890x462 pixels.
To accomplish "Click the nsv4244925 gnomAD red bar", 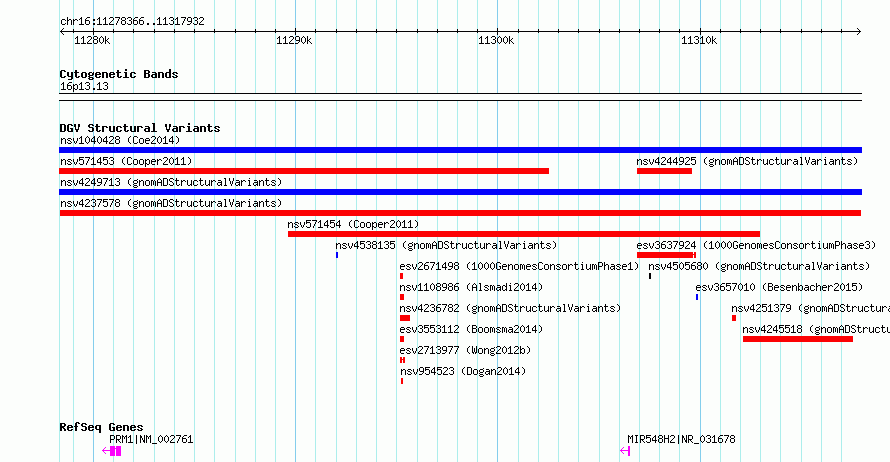I will (664, 171).
